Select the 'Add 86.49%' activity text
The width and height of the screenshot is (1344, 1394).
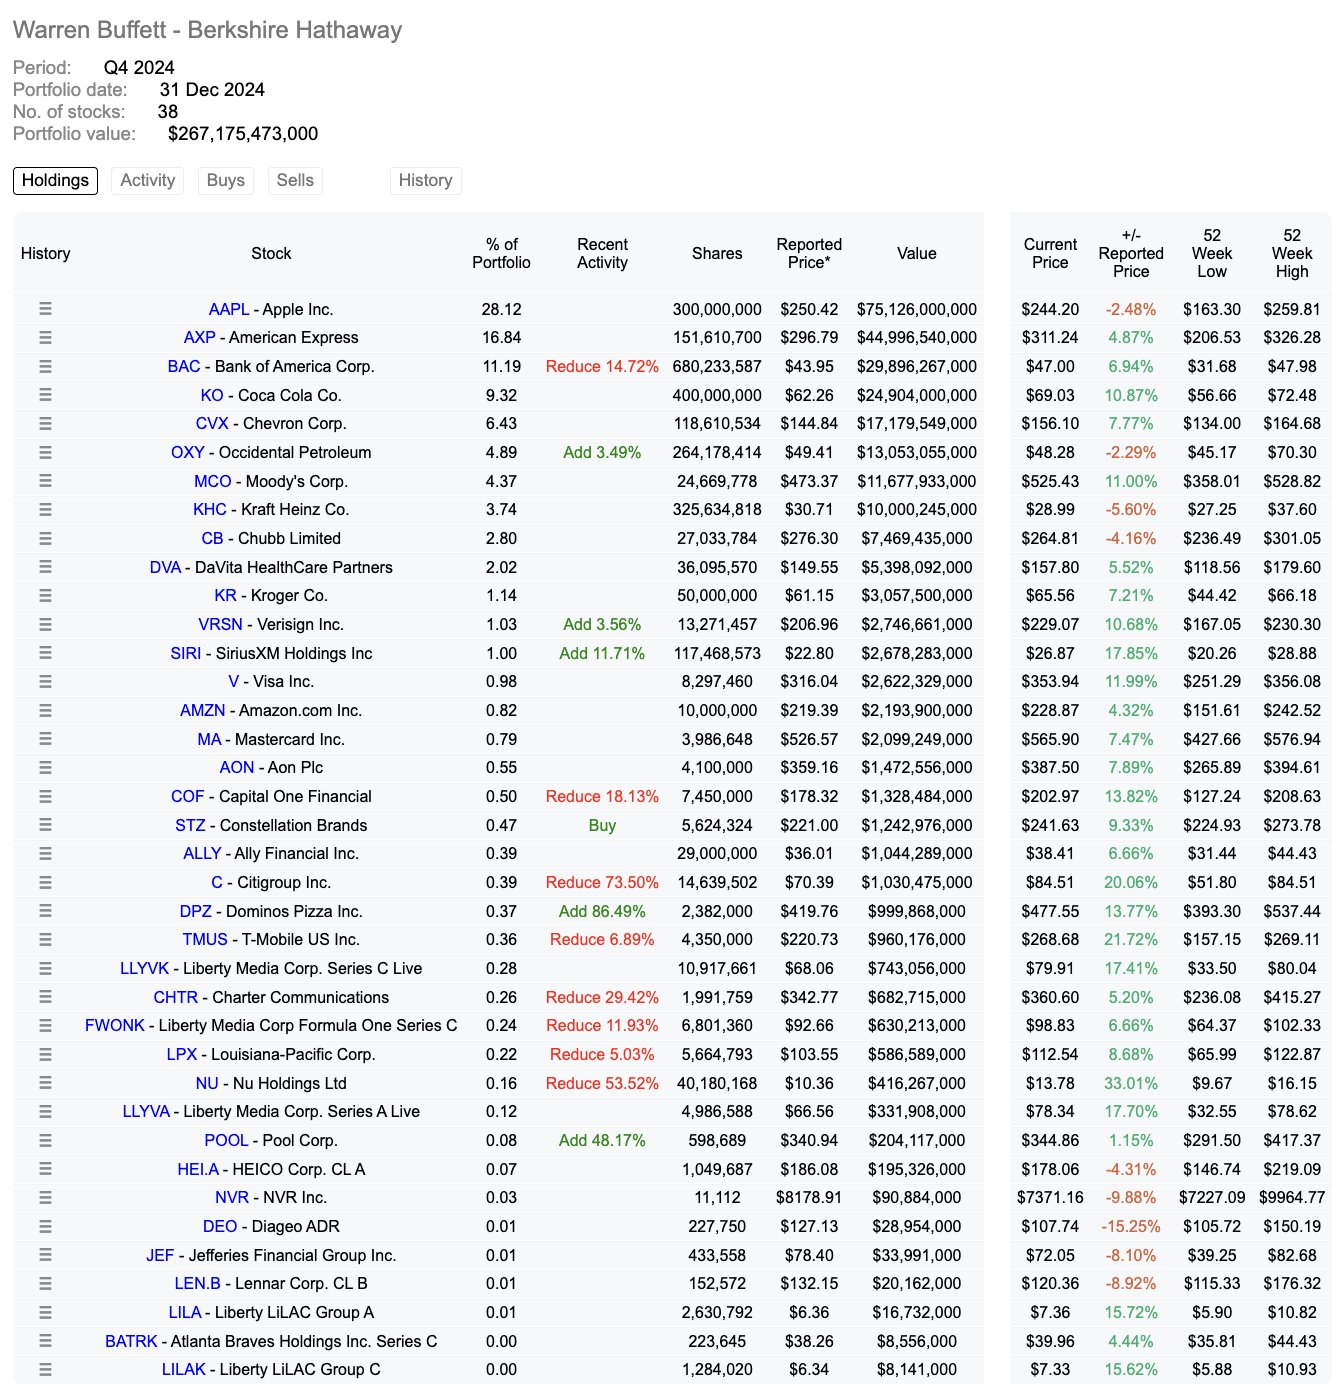tap(602, 912)
